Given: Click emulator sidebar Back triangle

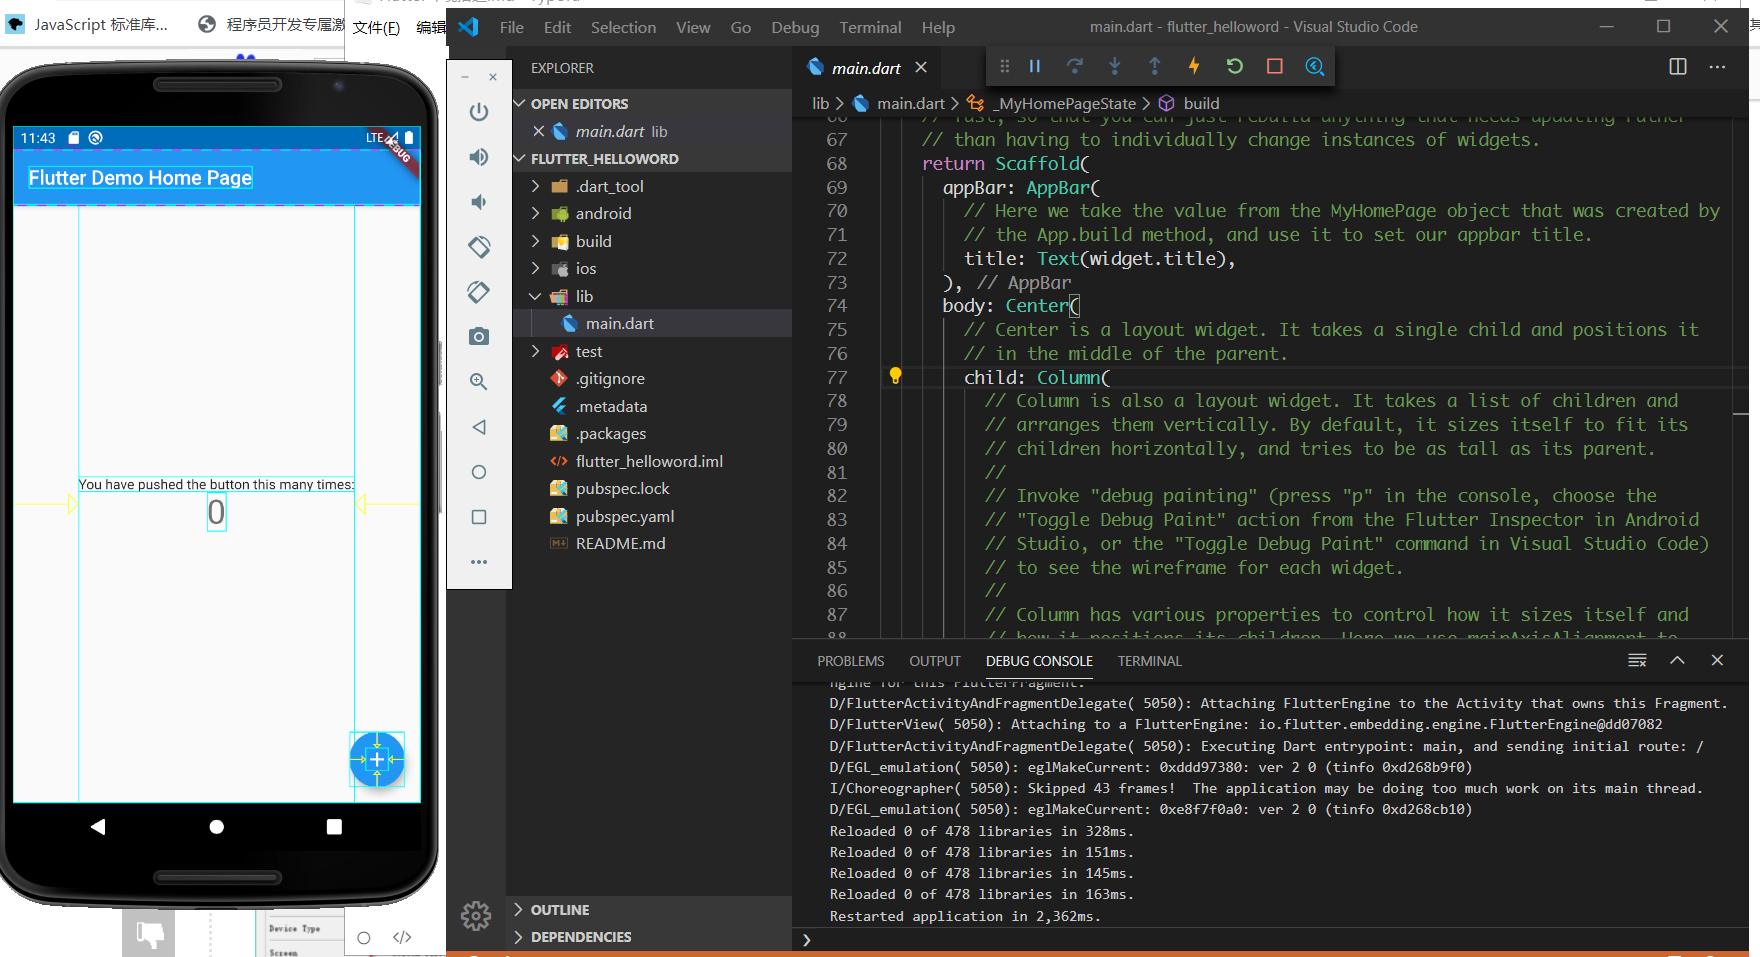Looking at the screenshot, I should coord(479,427).
